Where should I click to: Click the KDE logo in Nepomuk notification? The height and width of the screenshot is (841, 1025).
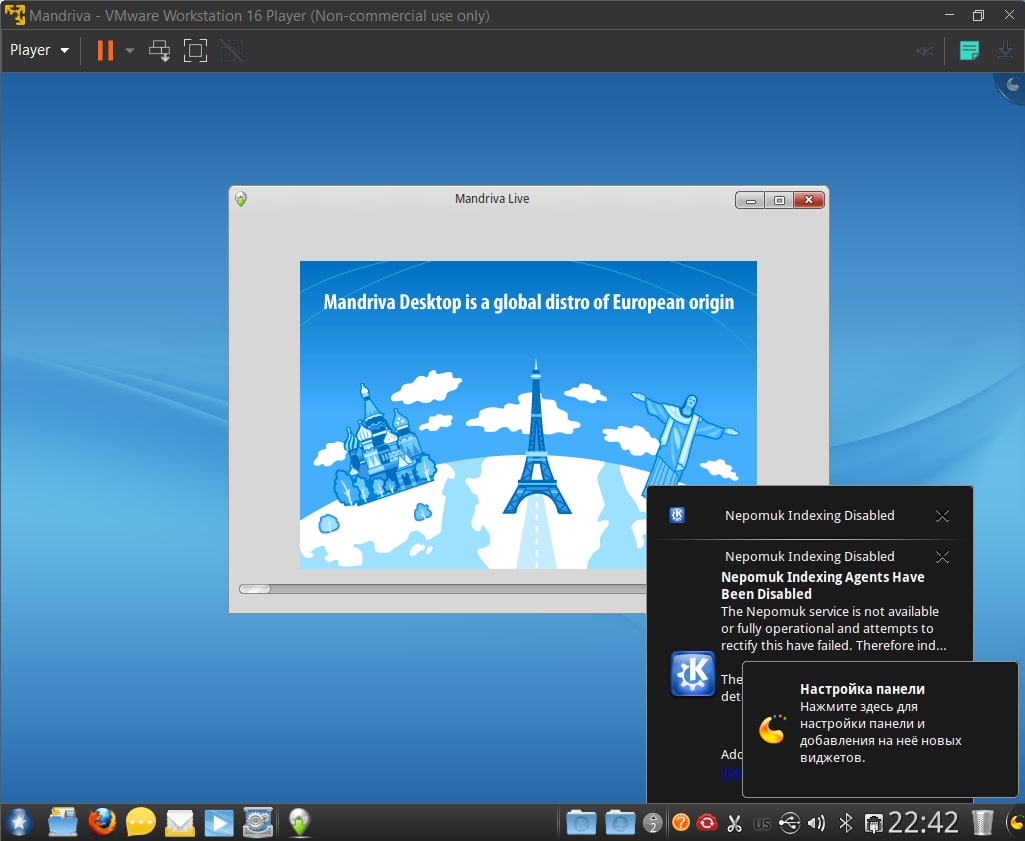(x=692, y=674)
